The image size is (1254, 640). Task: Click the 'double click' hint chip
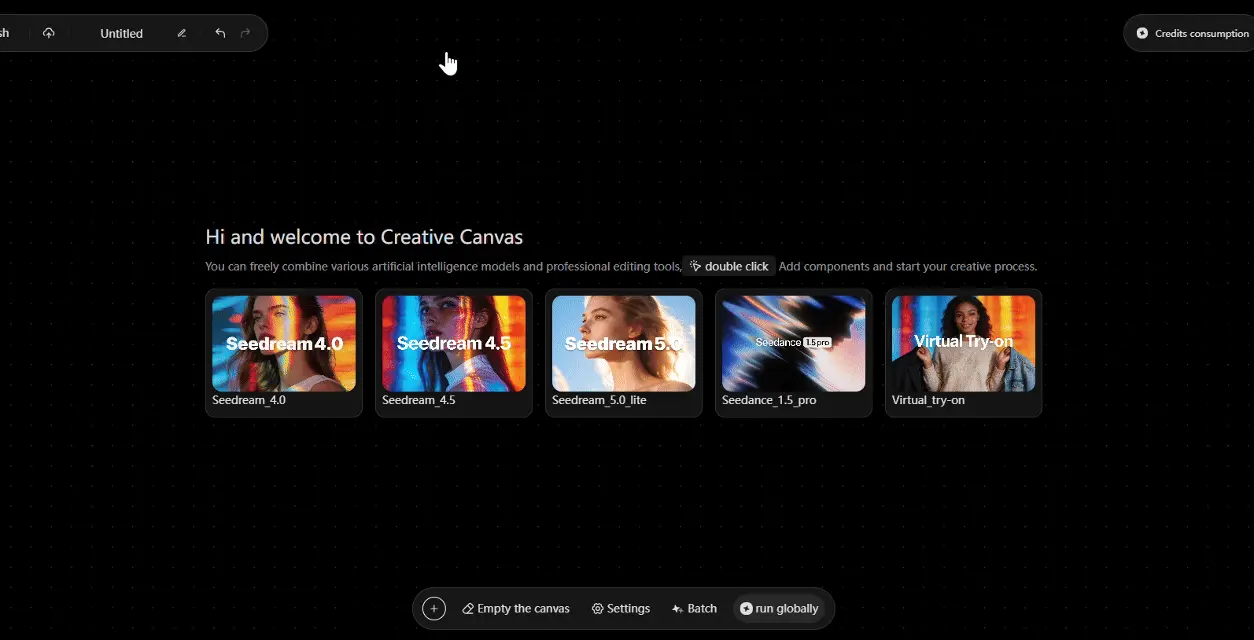point(729,266)
